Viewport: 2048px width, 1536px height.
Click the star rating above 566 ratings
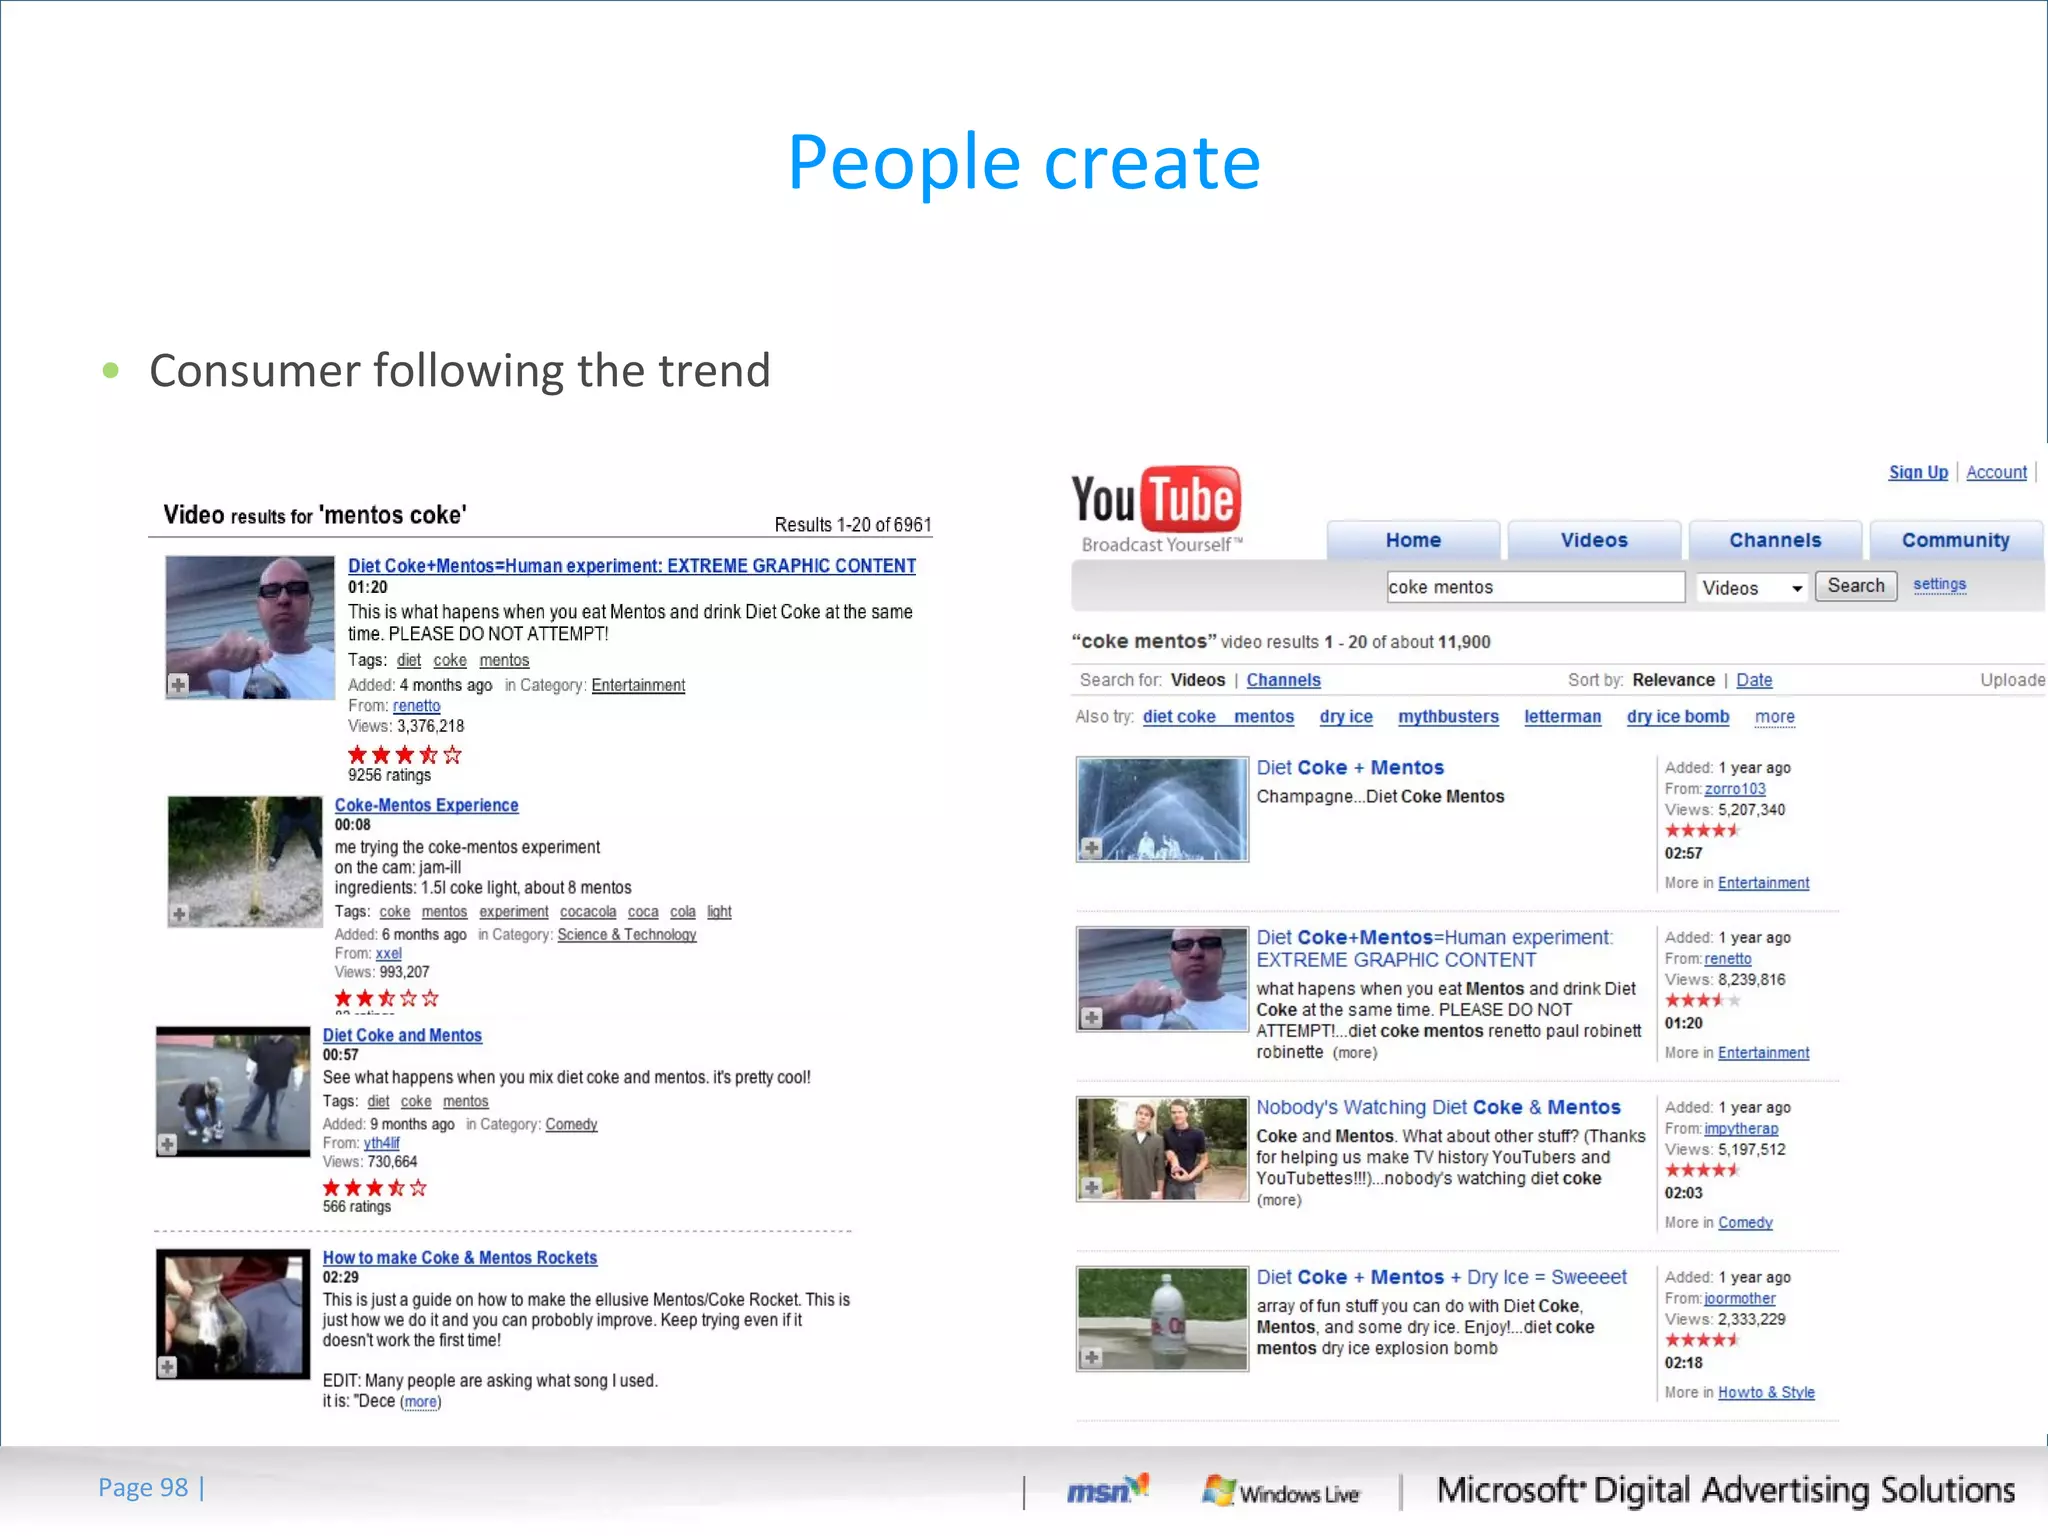(x=375, y=1188)
